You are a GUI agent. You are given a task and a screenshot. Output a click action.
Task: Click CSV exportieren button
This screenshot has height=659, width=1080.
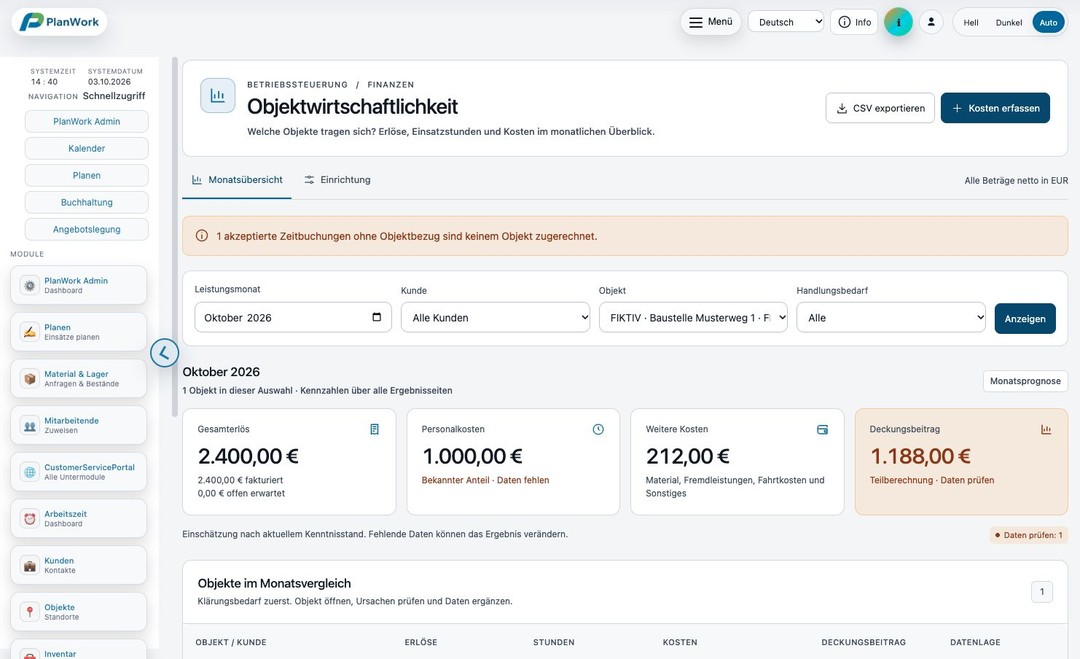pyautogui.click(x=880, y=108)
